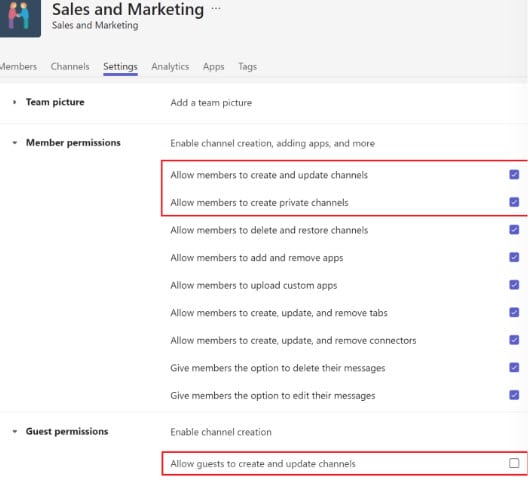
Task: Toggle option for members to edit their messages
Action: tap(514, 395)
